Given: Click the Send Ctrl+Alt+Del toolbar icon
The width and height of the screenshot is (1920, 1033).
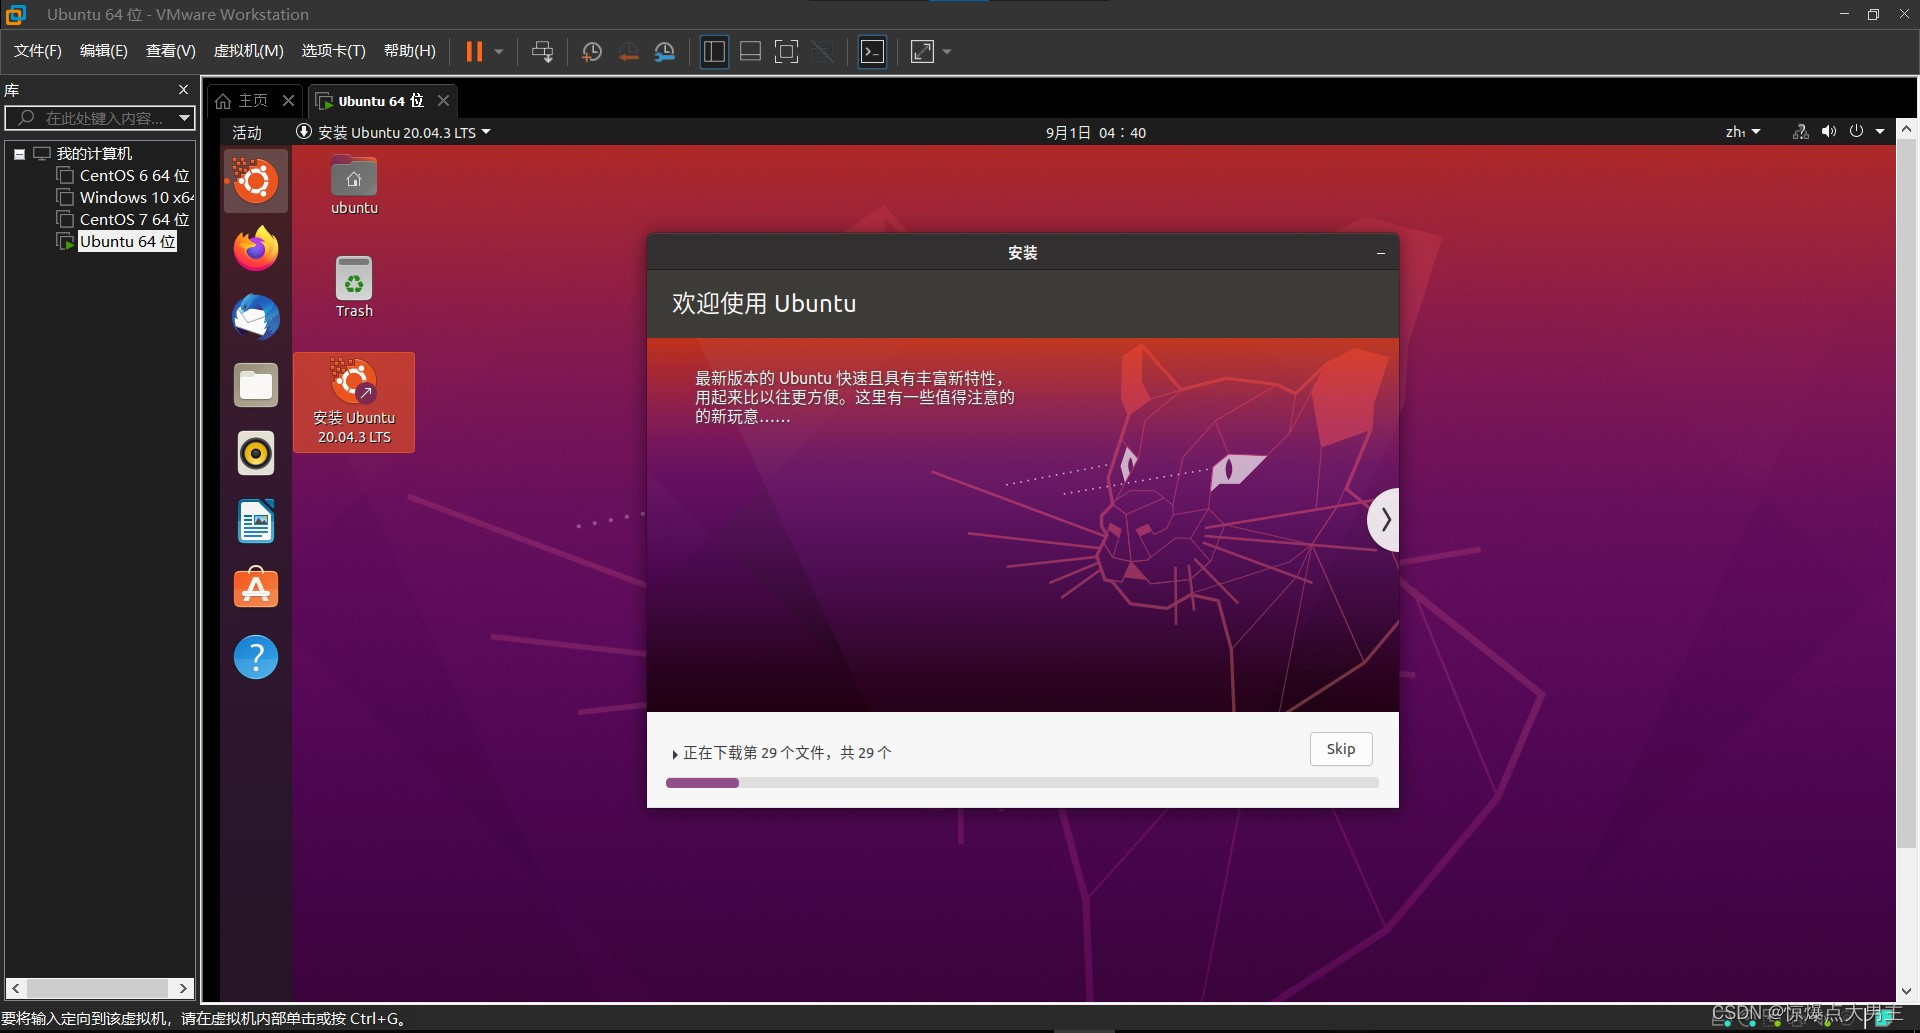Looking at the screenshot, I should click(x=542, y=51).
